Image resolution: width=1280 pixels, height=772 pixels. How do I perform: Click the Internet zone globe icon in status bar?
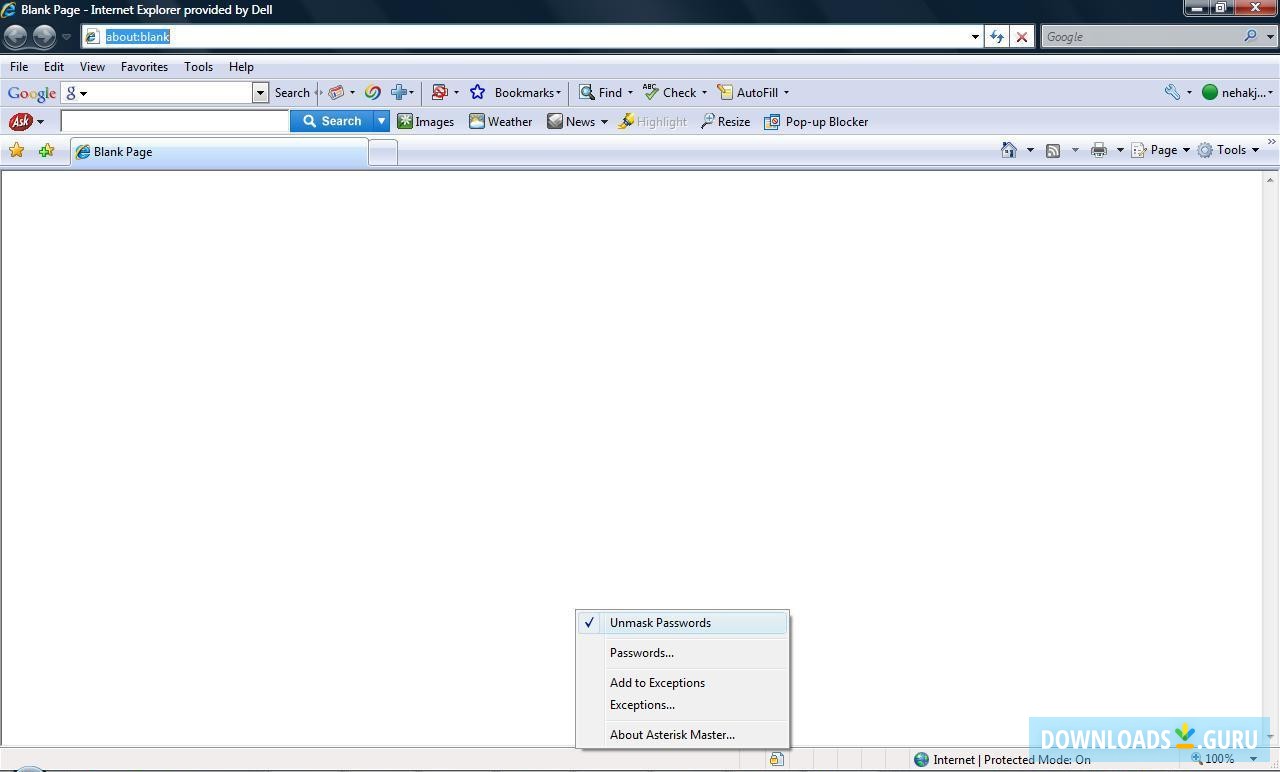pyautogui.click(x=921, y=760)
